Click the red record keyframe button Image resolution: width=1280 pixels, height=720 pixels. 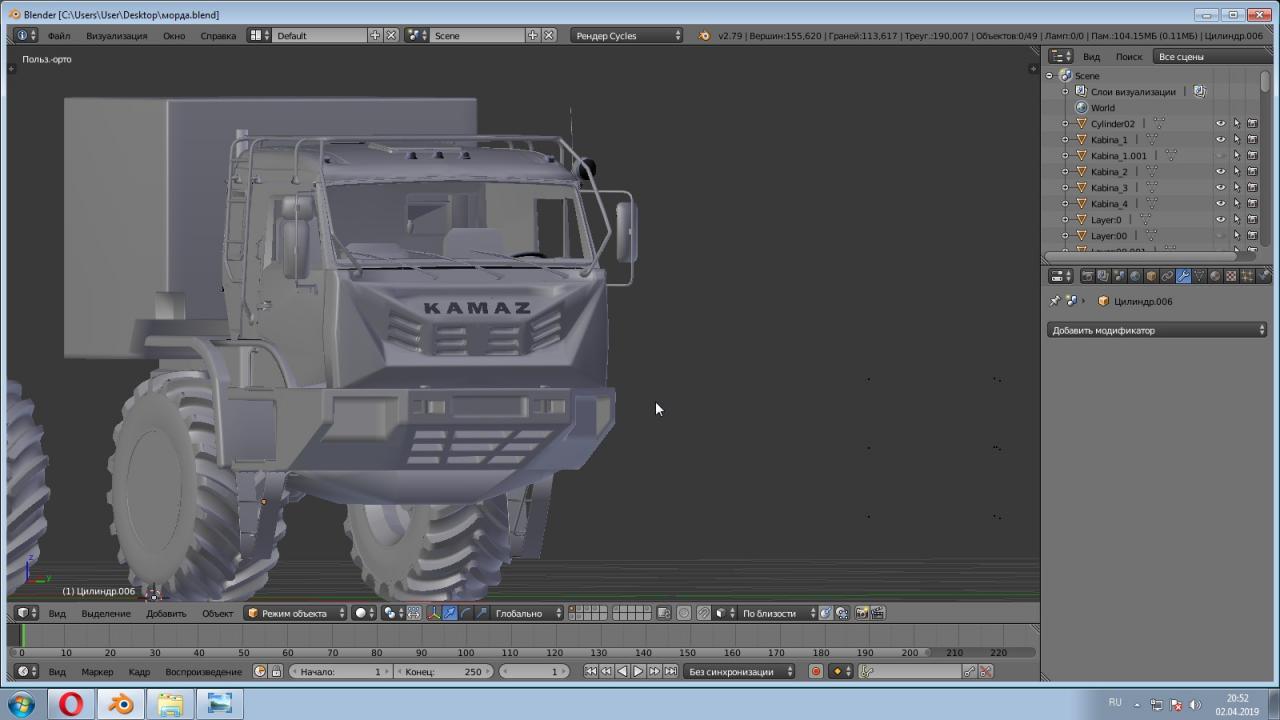[x=816, y=672]
